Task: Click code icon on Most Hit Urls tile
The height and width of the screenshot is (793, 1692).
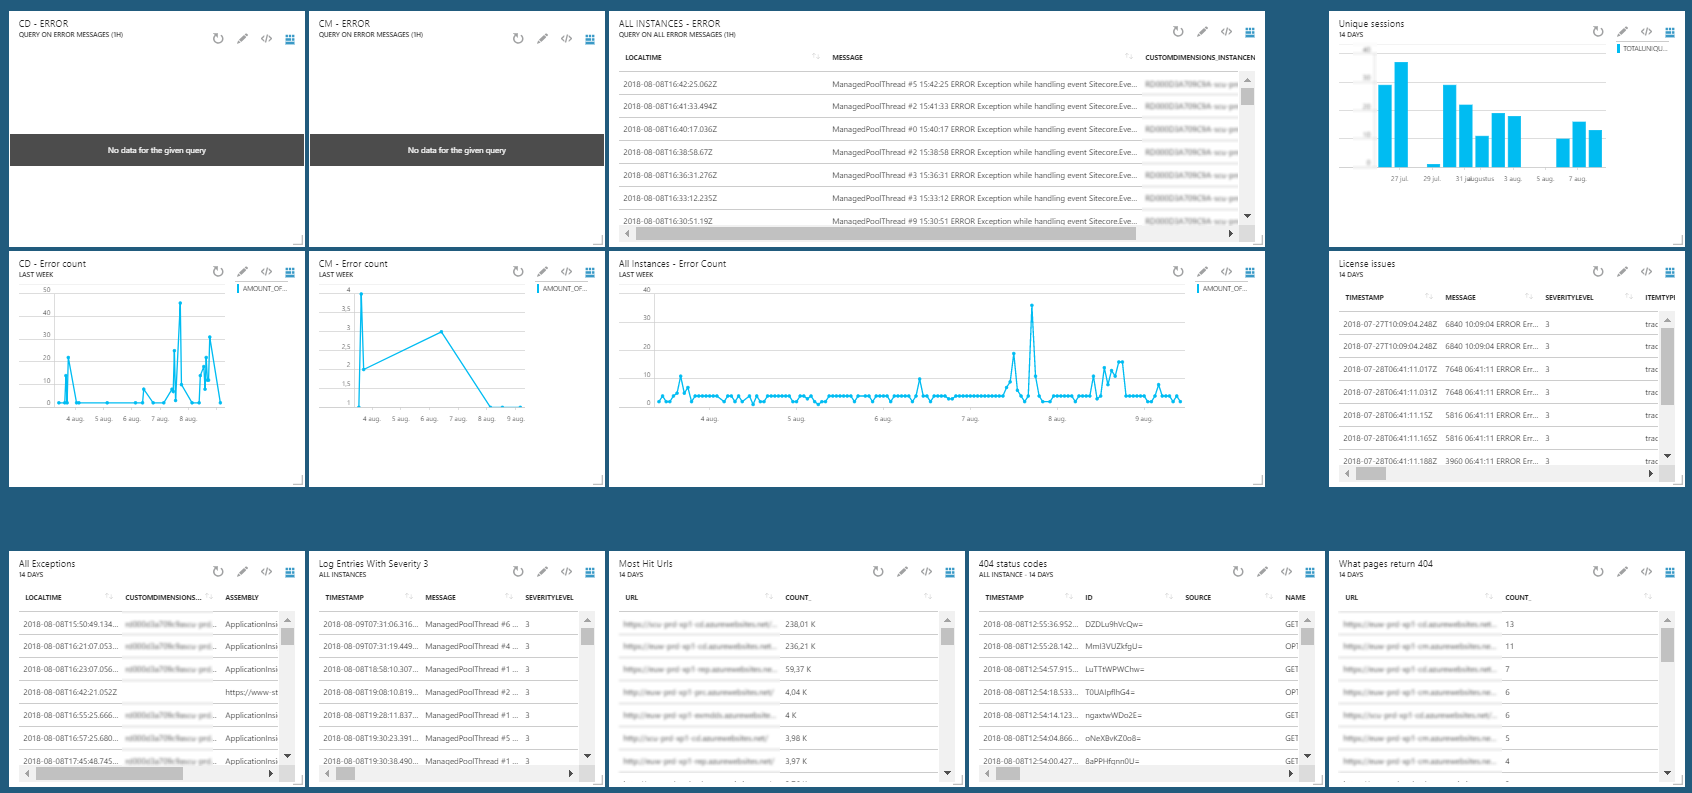Action: 926,572
